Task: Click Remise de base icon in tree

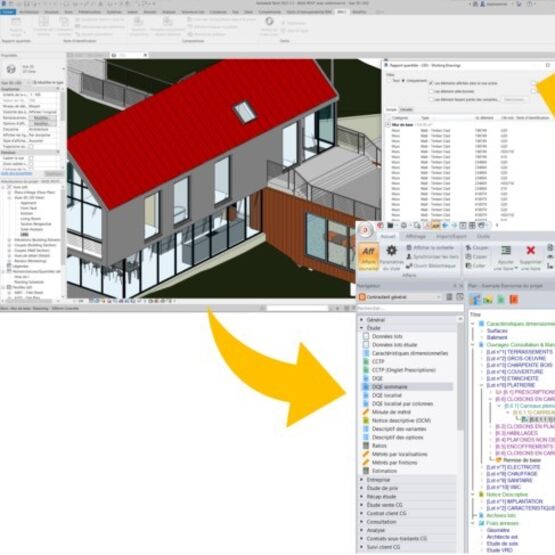Action: coord(499,460)
